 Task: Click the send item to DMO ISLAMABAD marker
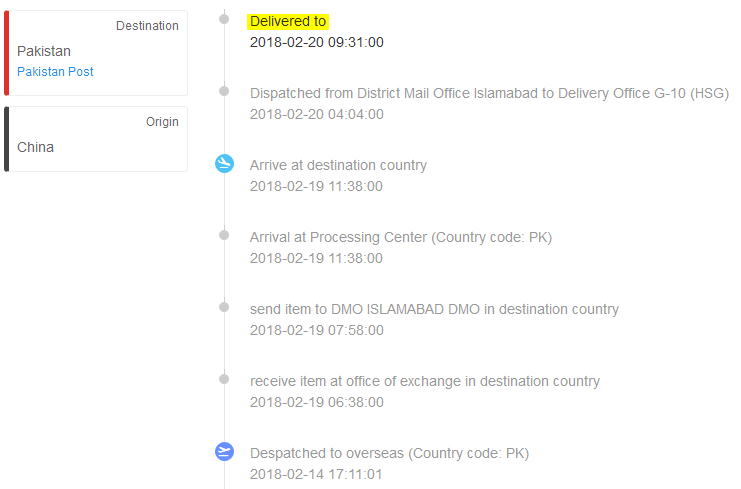coord(224,307)
